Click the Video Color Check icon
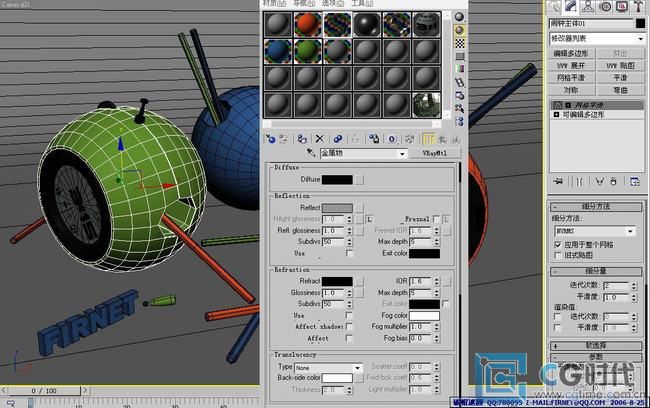The width and height of the screenshot is (650, 408). (459, 69)
